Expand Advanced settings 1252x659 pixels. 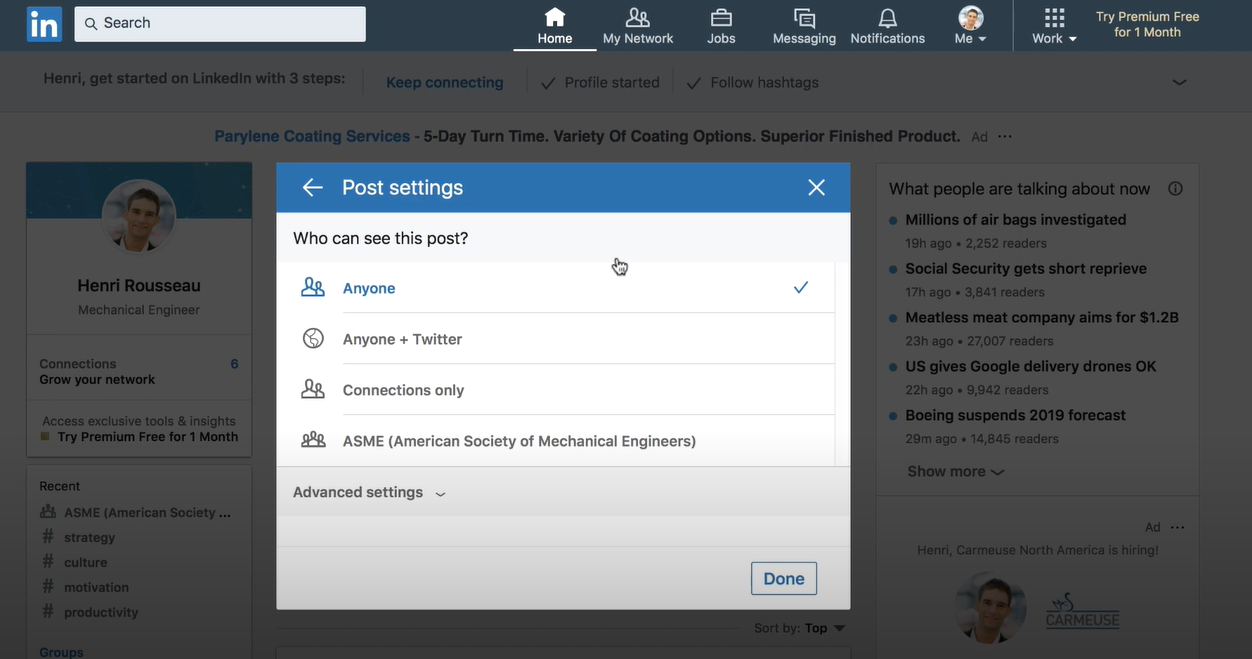click(369, 492)
